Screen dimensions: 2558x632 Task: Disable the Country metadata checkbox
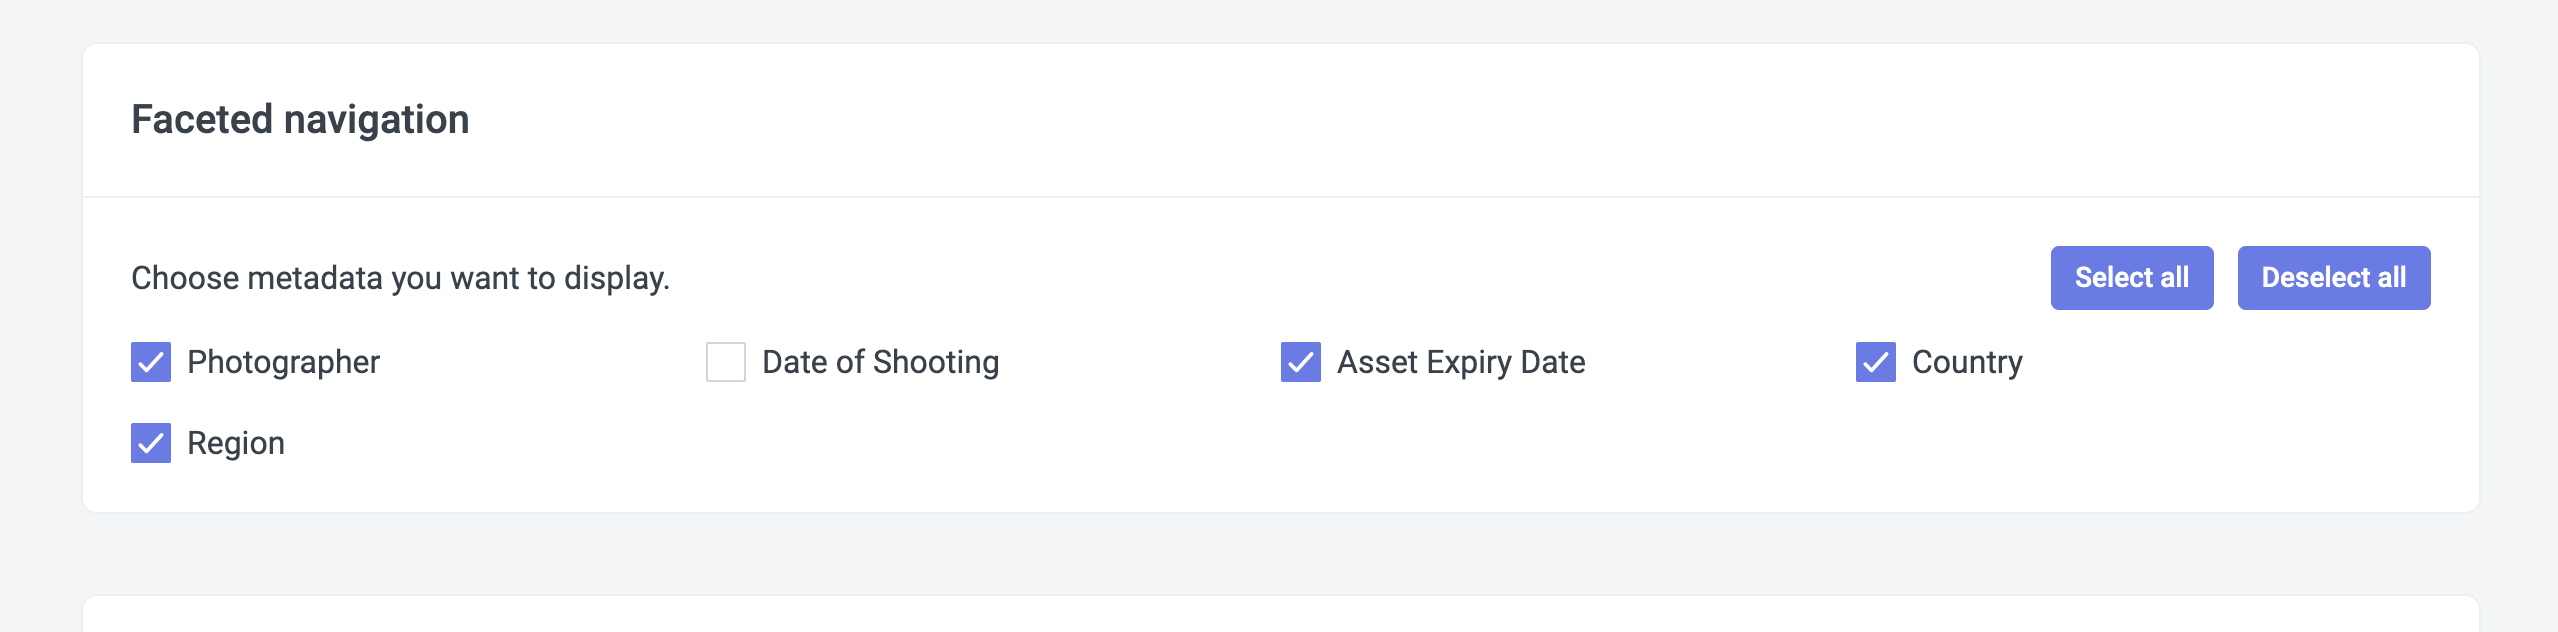click(x=1876, y=362)
